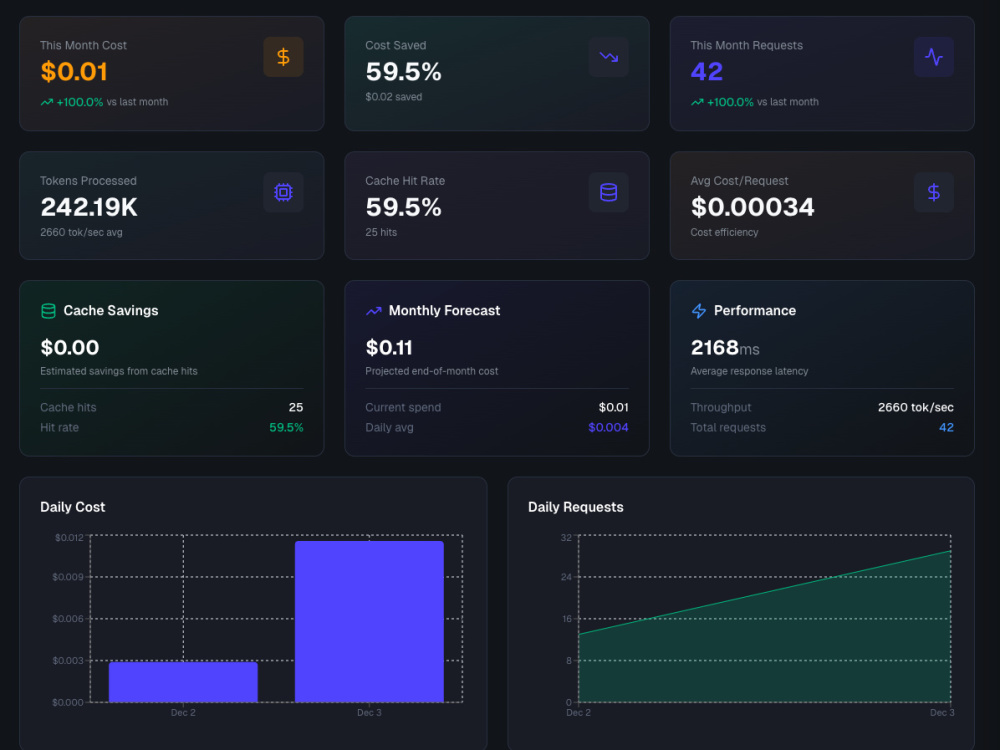Click "Projected end-of-month cost" text

point(432,371)
